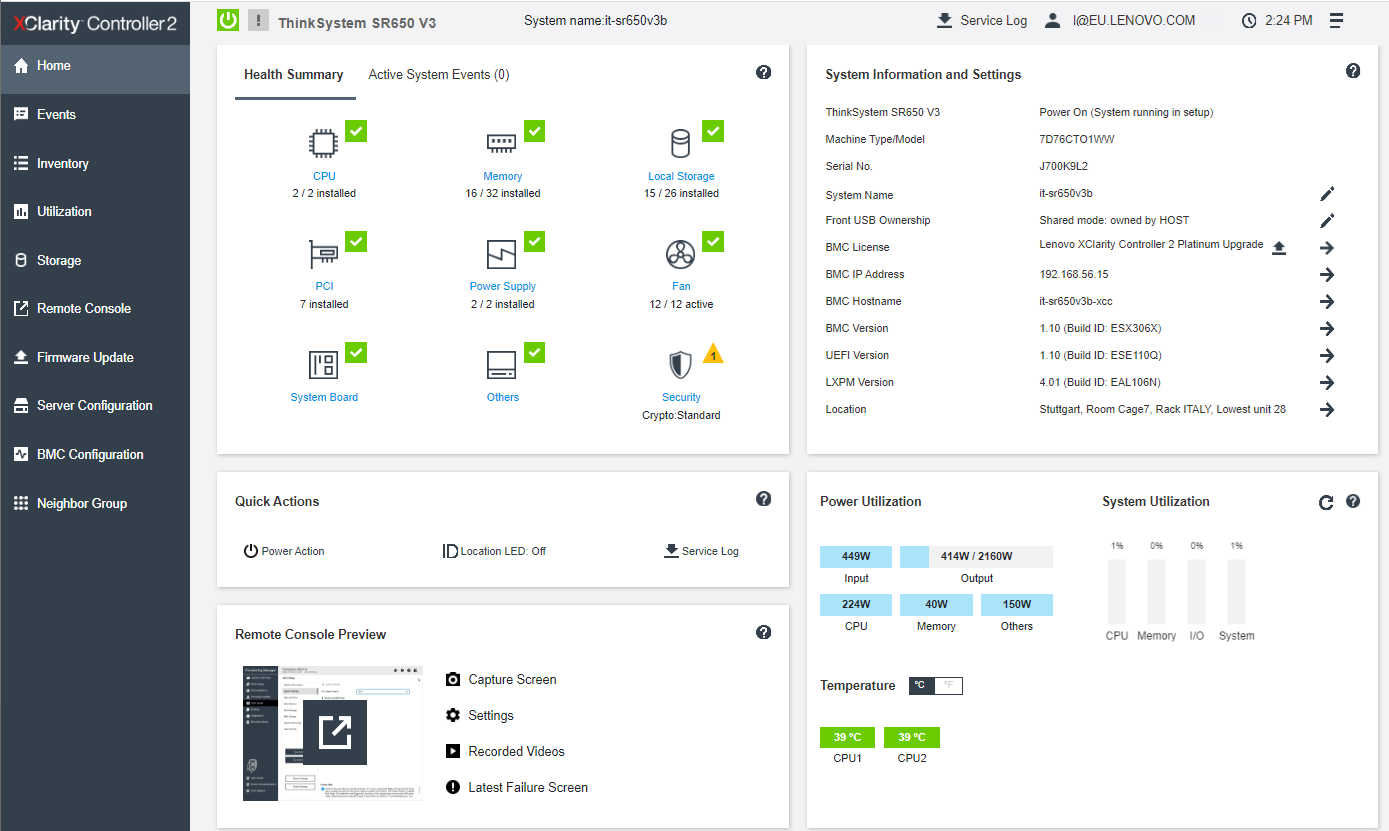Click the green power status icon

[x=228, y=20]
